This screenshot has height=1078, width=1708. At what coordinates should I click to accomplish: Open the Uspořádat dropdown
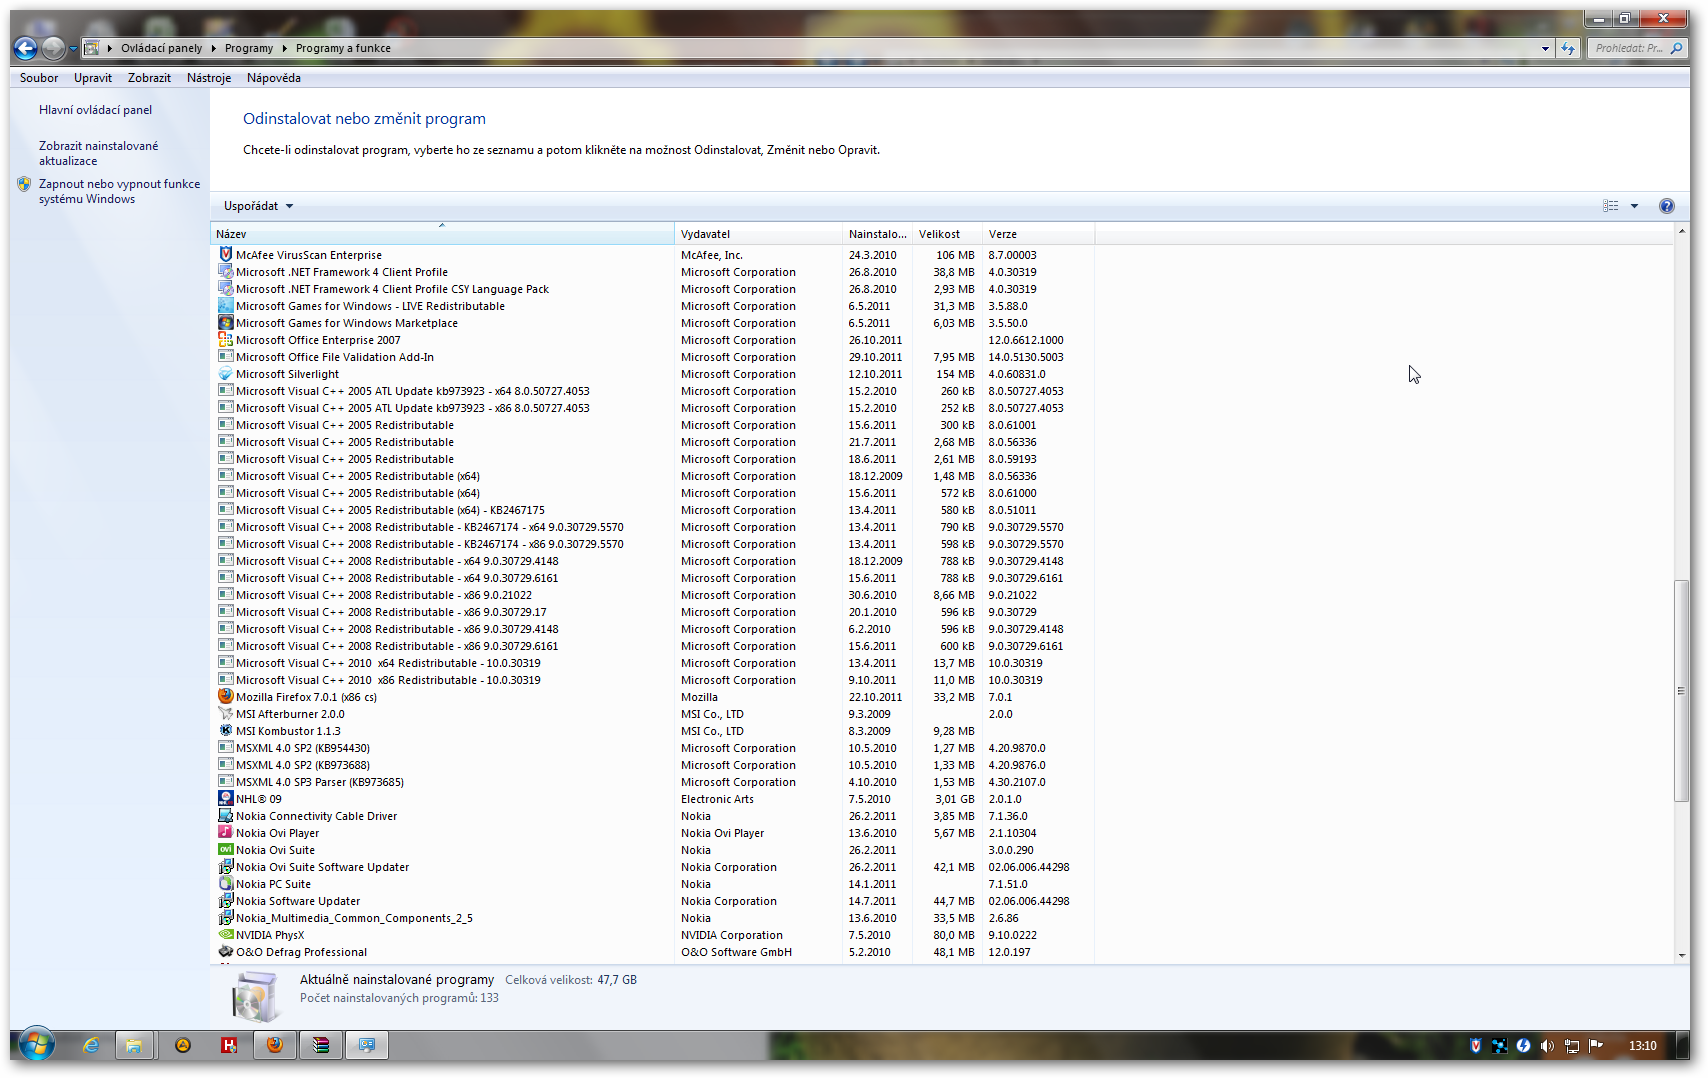[x=259, y=206]
